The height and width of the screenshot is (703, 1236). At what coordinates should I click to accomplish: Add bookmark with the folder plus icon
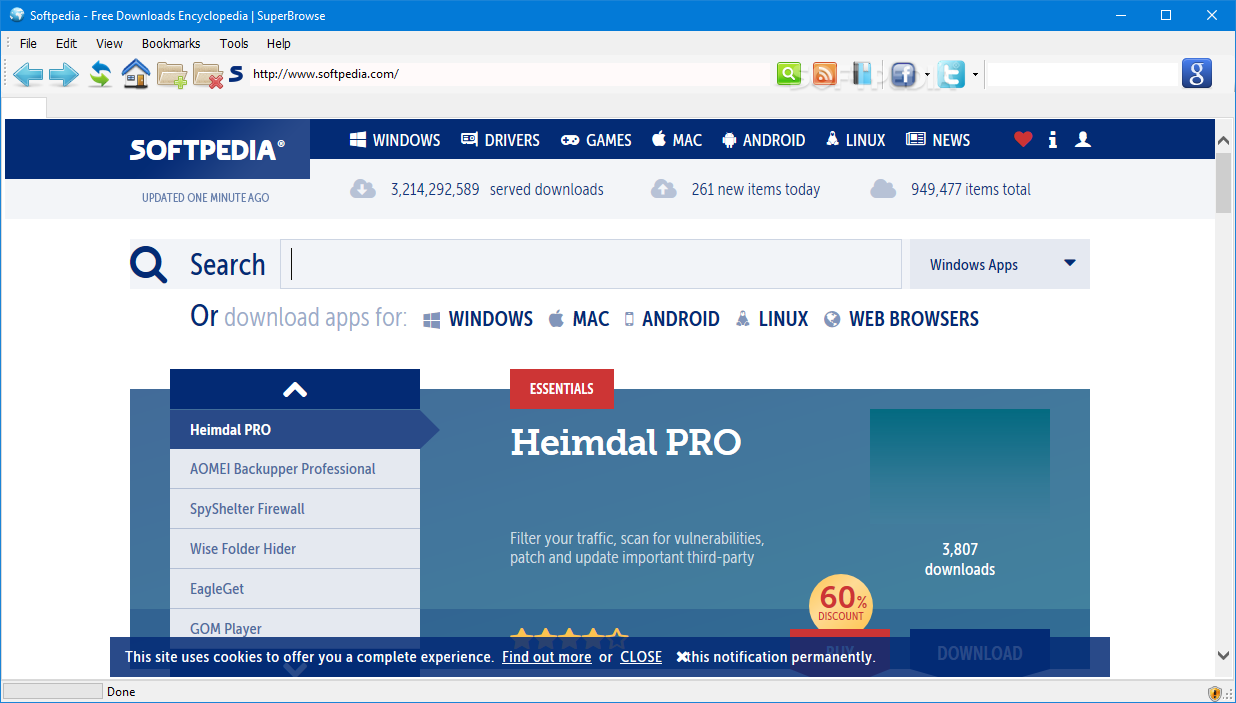(x=172, y=75)
